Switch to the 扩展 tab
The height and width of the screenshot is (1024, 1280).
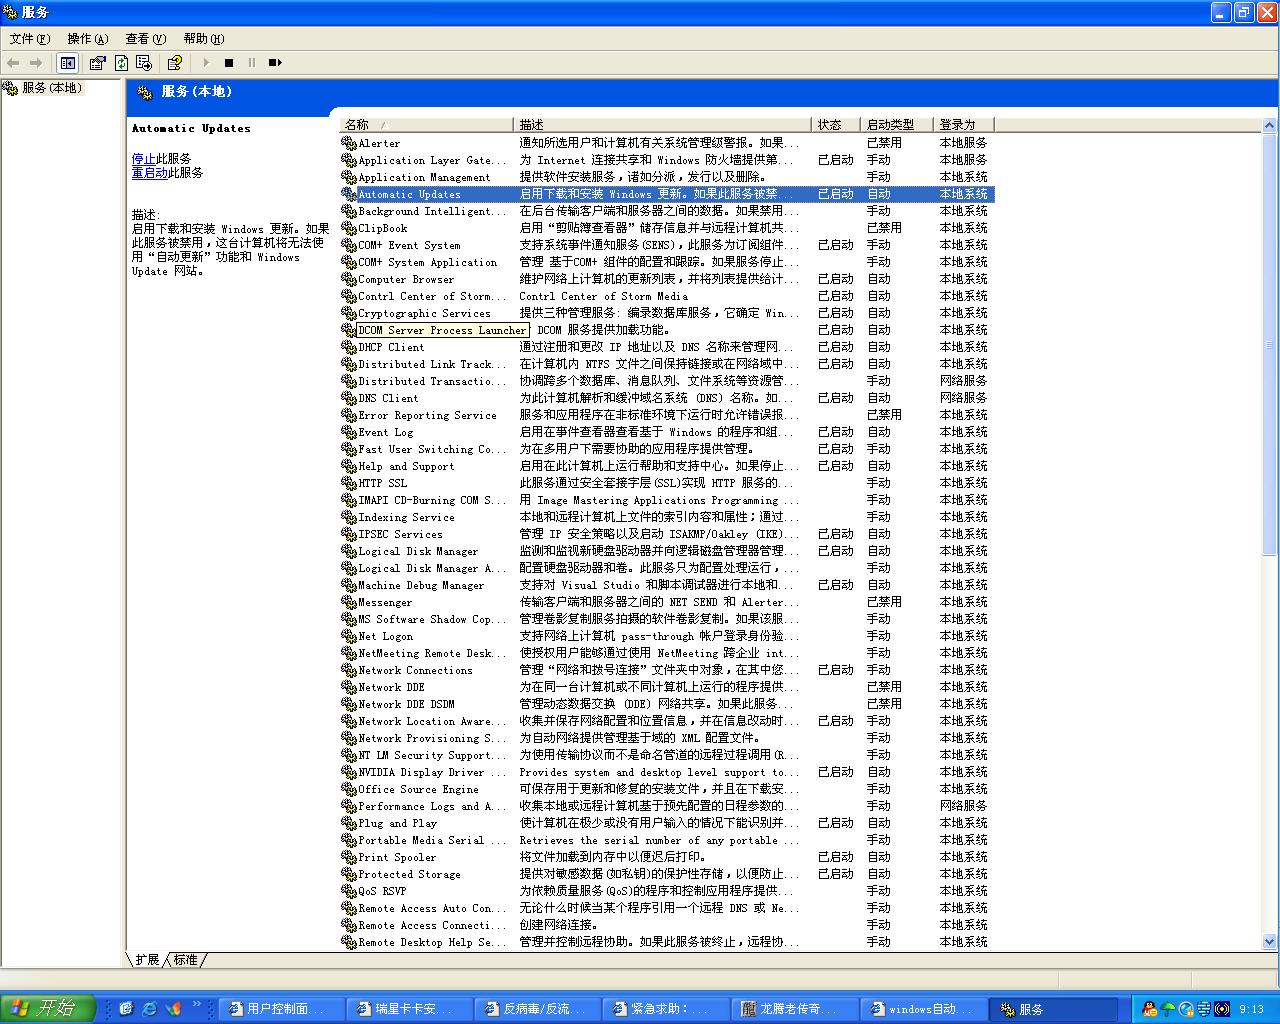coord(148,960)
